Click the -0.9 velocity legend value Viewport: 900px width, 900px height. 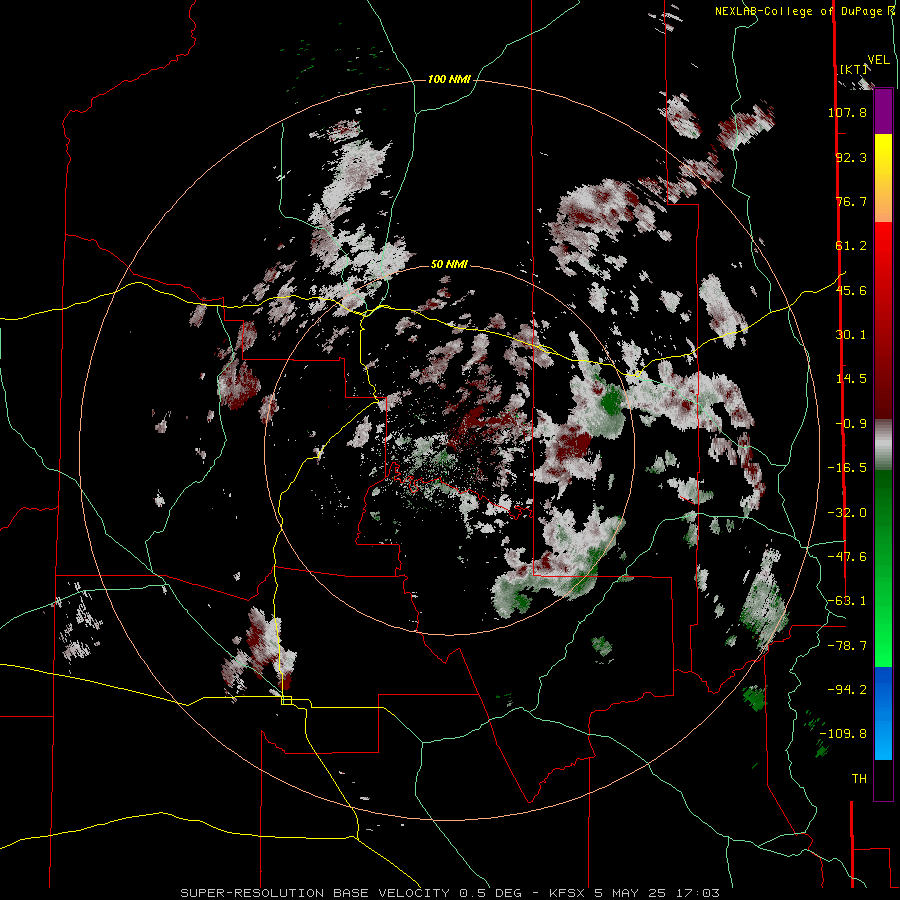click(851, 424)
